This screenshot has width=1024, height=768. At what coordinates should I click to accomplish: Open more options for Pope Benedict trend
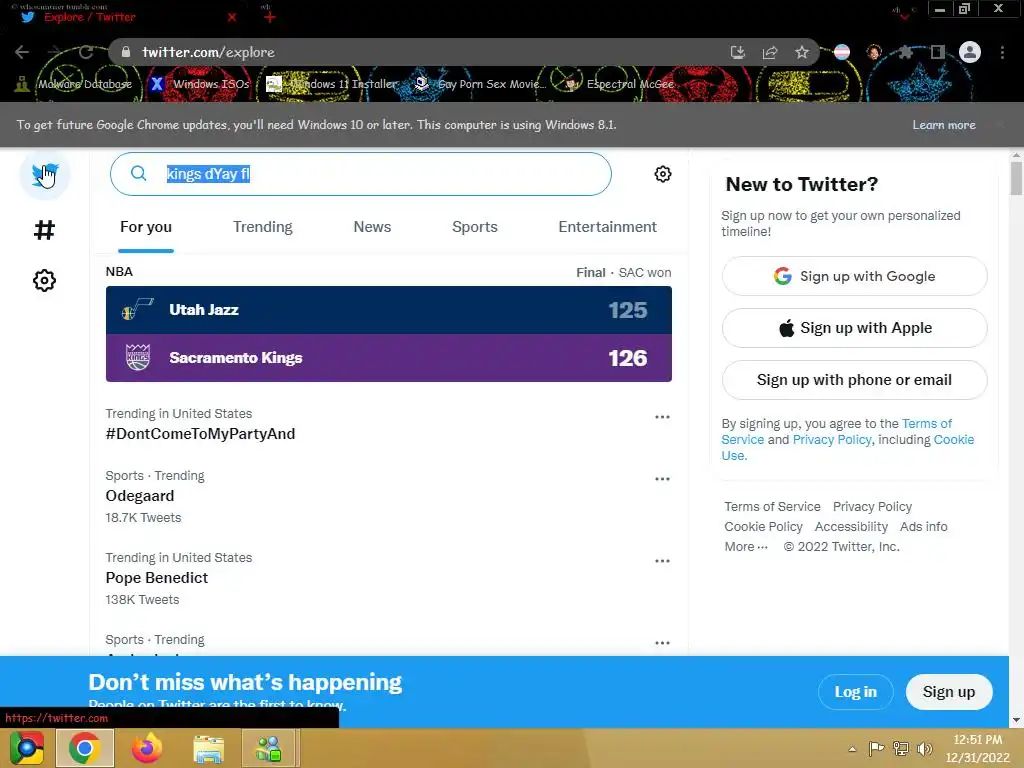click(x=662, y=561)
